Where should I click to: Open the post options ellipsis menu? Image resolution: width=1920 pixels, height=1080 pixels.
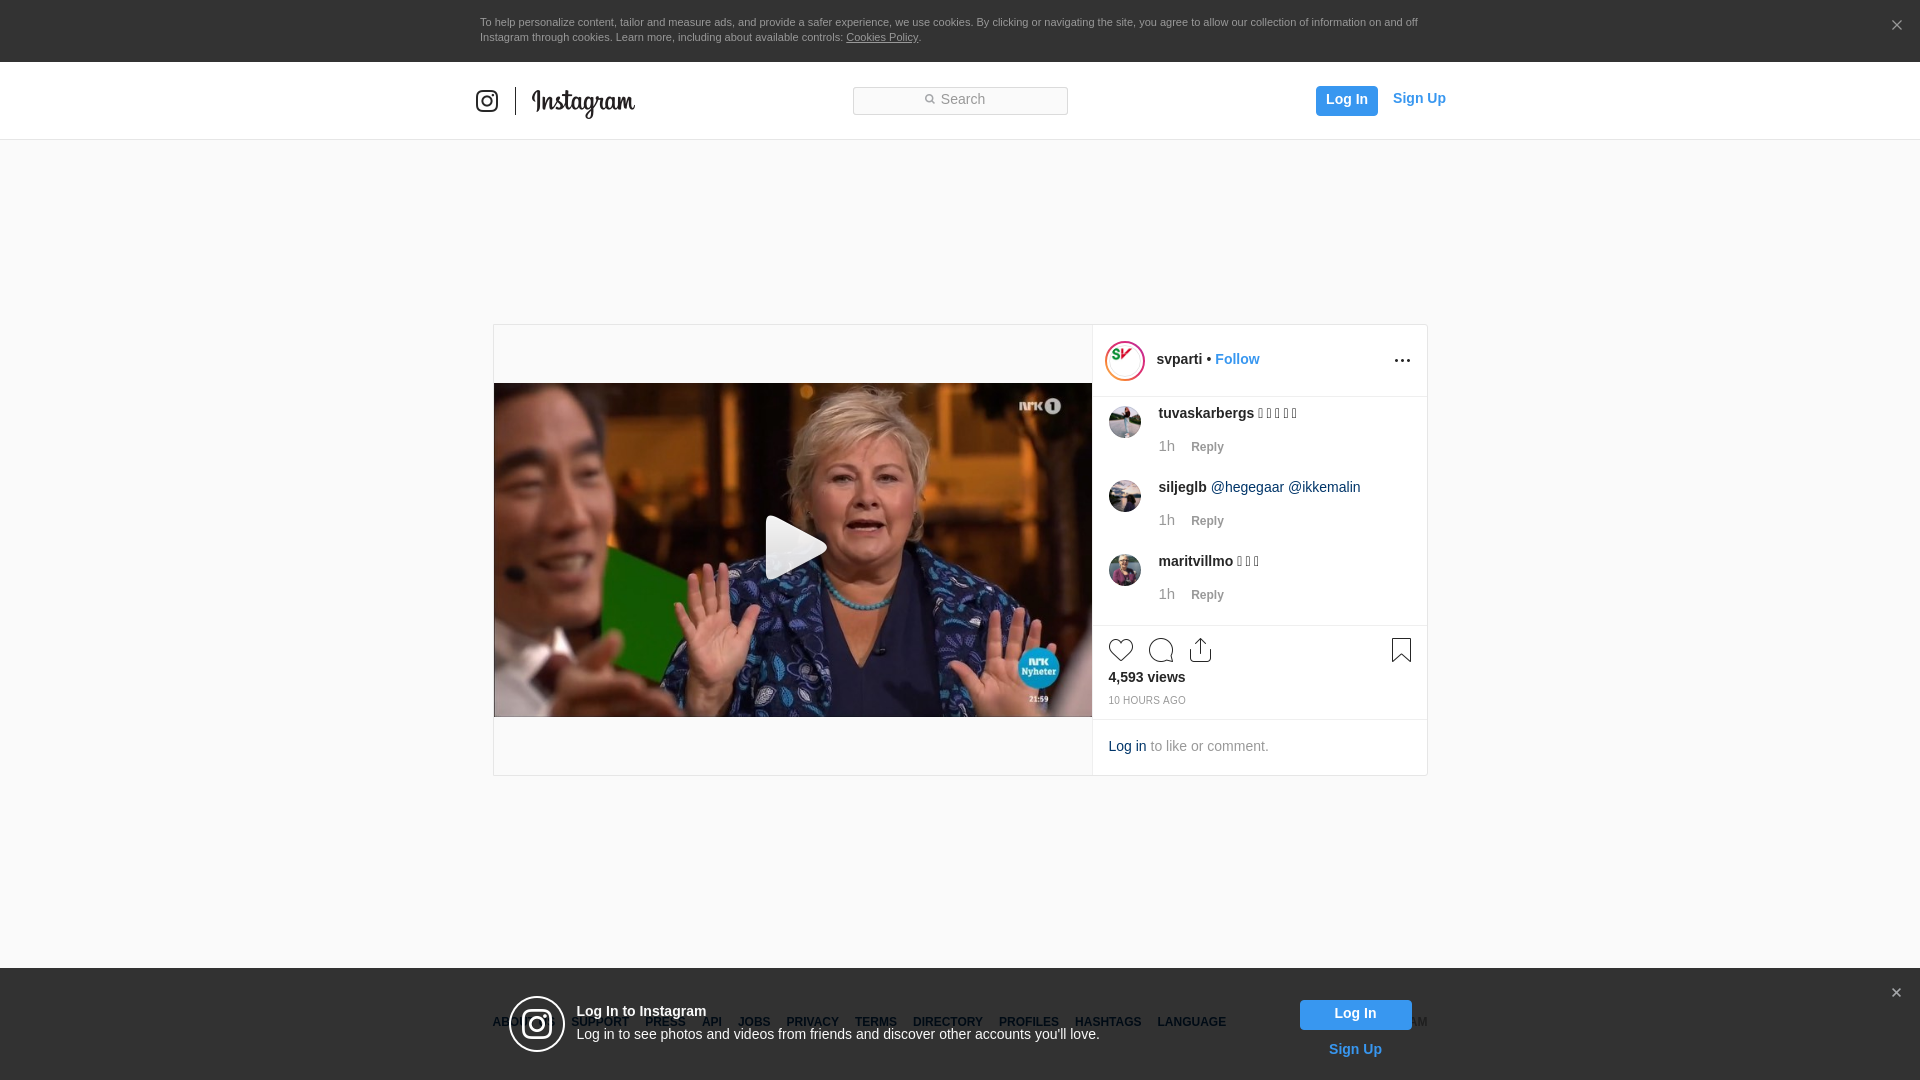point(1402,361)
